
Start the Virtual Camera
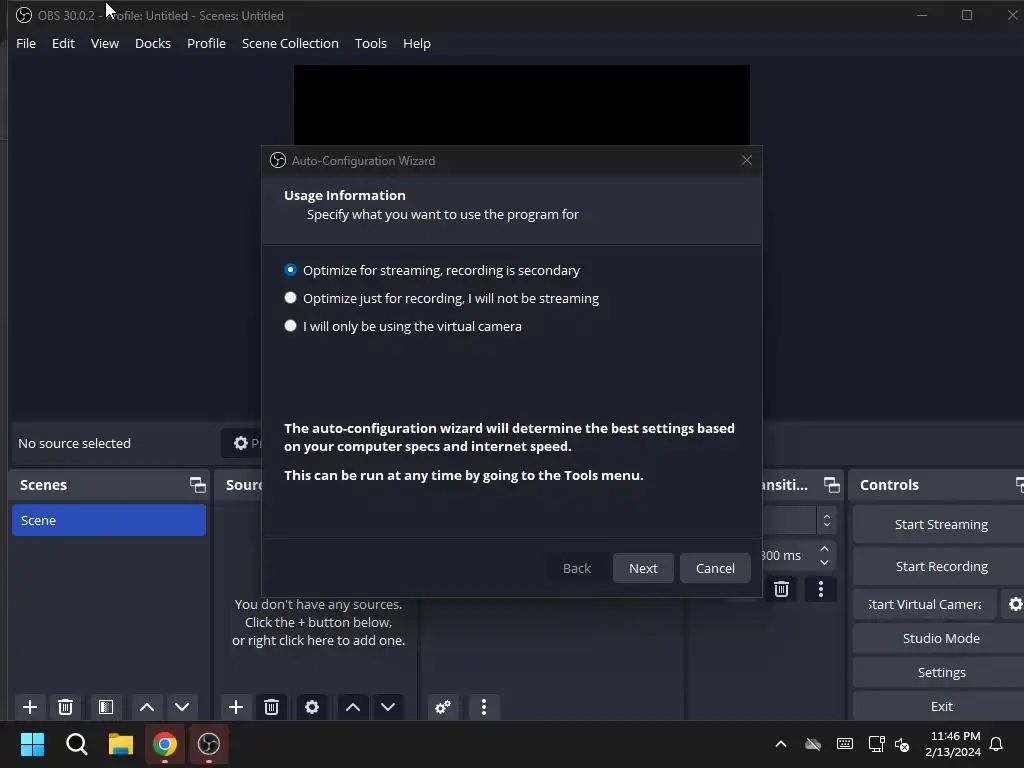point(925,604)
